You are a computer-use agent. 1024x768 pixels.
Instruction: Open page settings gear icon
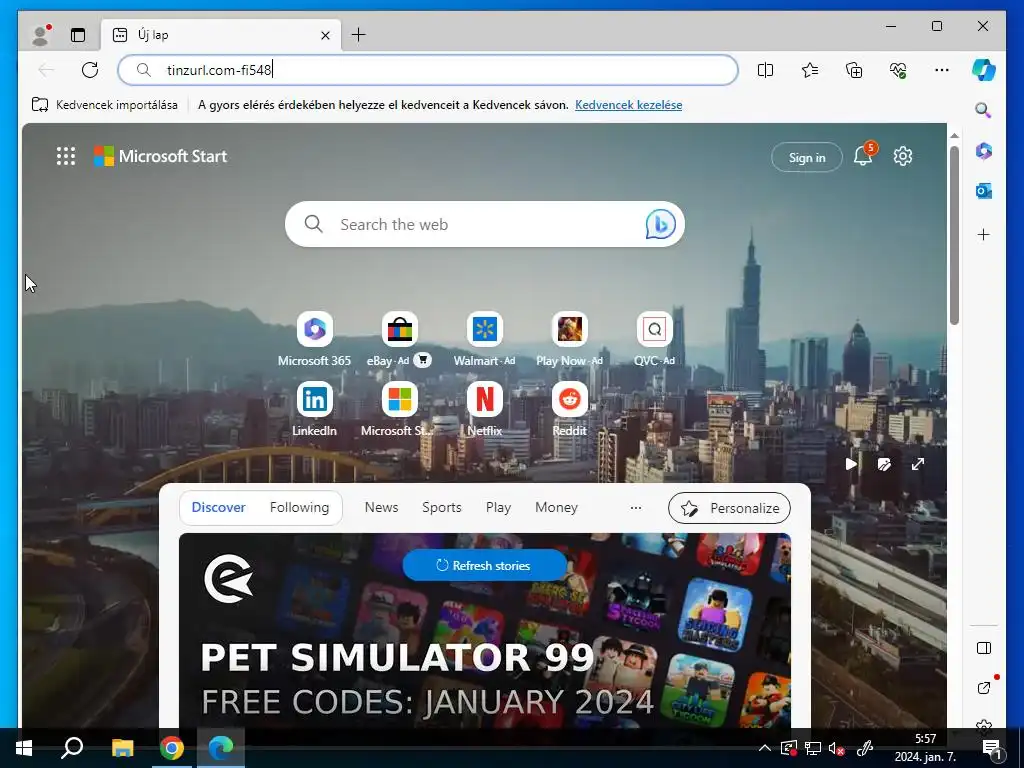(x=903, y=156)
